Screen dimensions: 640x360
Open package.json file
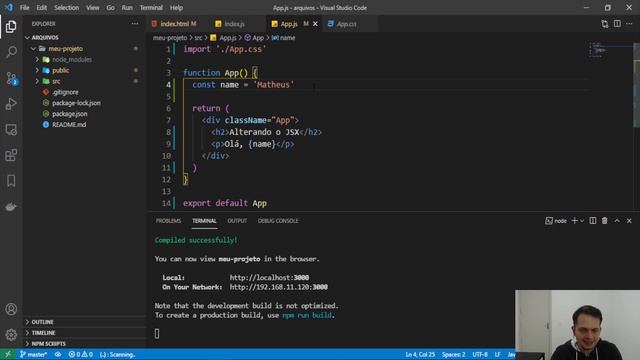[x=70, y=114]
